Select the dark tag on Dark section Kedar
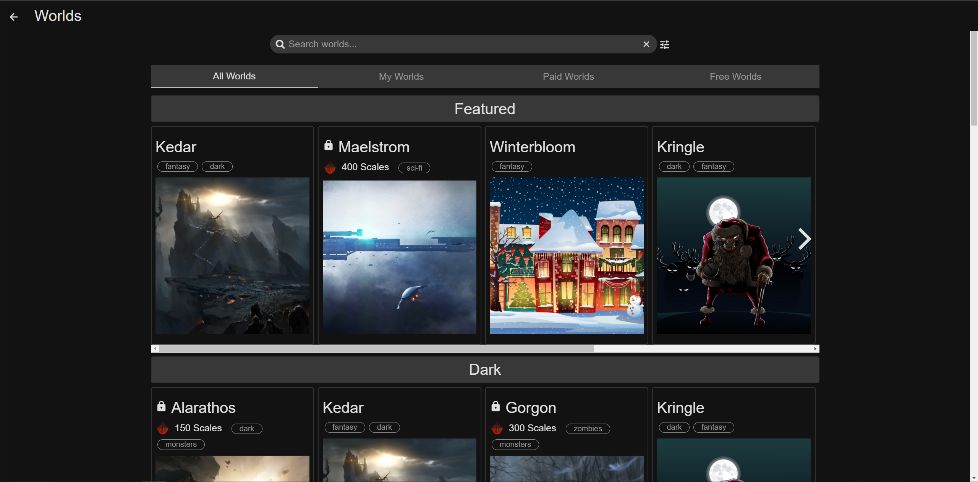The width and height of the screenshot is (978, 482). (384, 427)
